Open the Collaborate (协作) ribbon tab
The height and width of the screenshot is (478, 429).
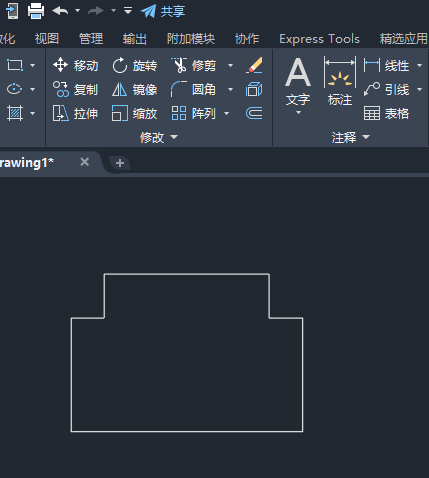247,39
